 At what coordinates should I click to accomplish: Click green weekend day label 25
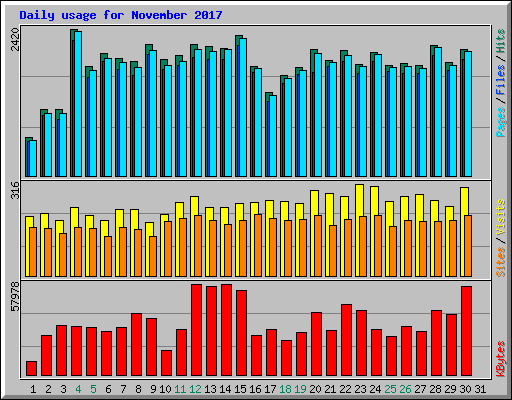coord(390,389)
